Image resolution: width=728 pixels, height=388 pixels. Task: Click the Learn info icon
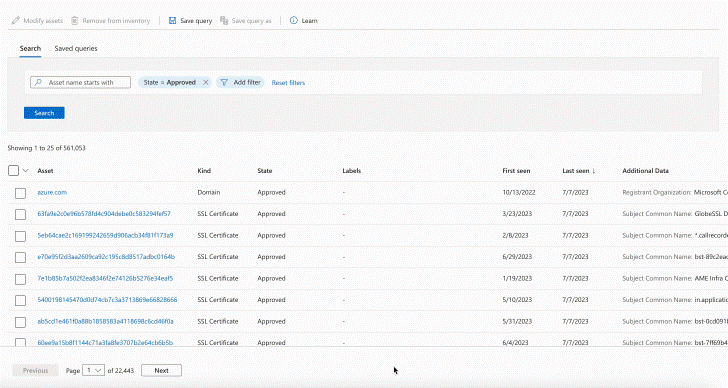293,20
